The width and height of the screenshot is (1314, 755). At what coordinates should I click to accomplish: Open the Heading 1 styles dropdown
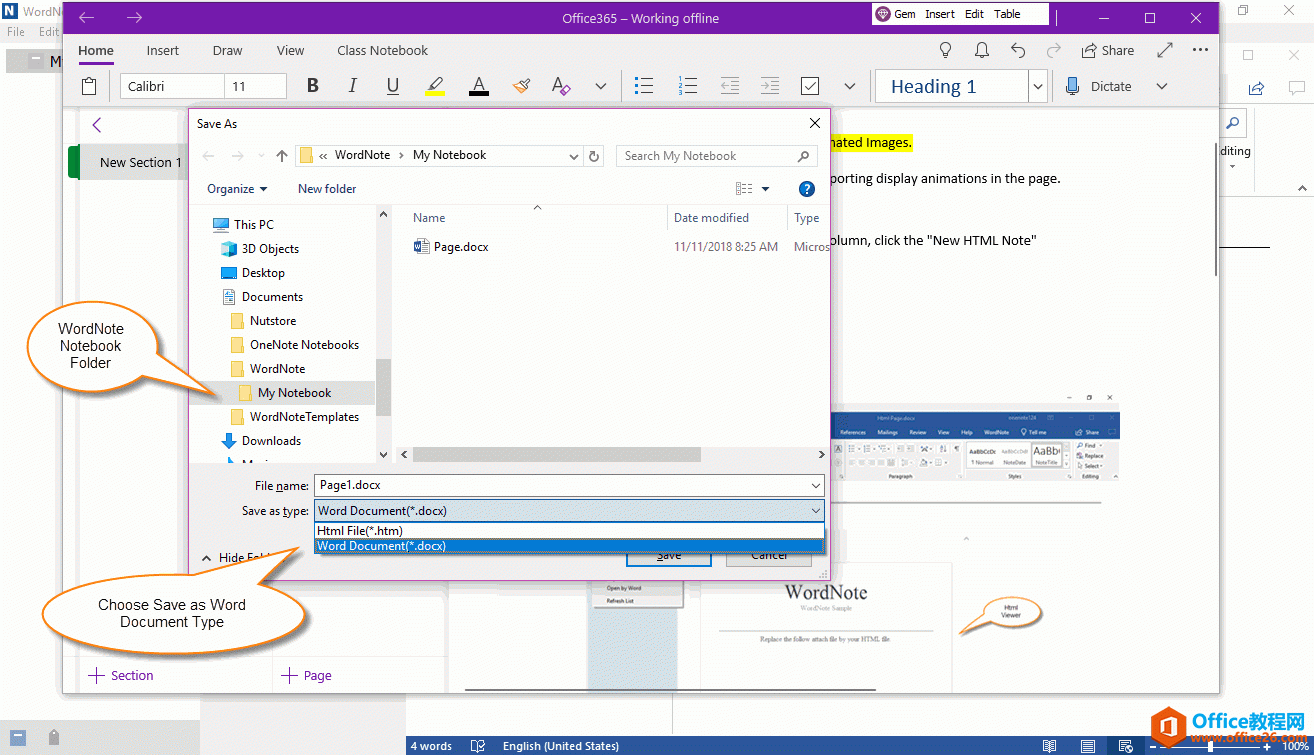[x=1038, y=86]
